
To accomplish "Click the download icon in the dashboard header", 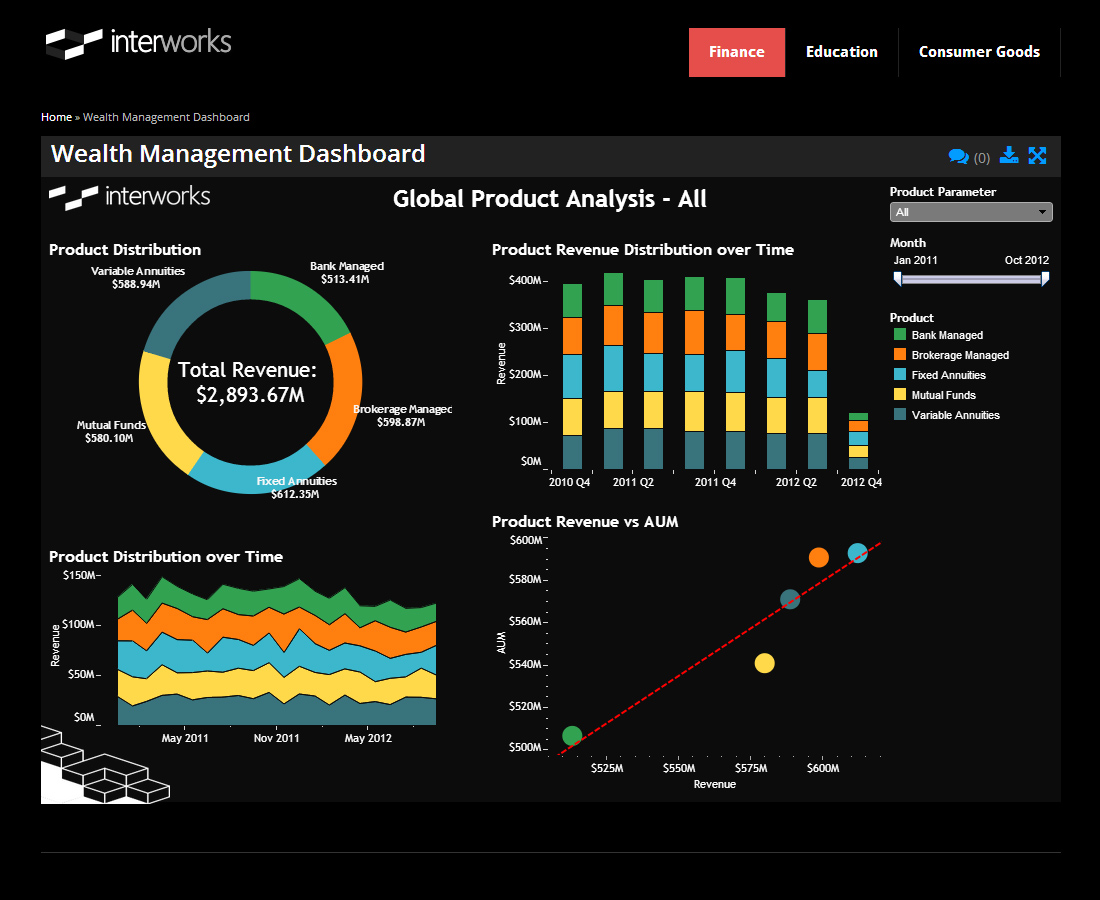I will point(1009,156).
